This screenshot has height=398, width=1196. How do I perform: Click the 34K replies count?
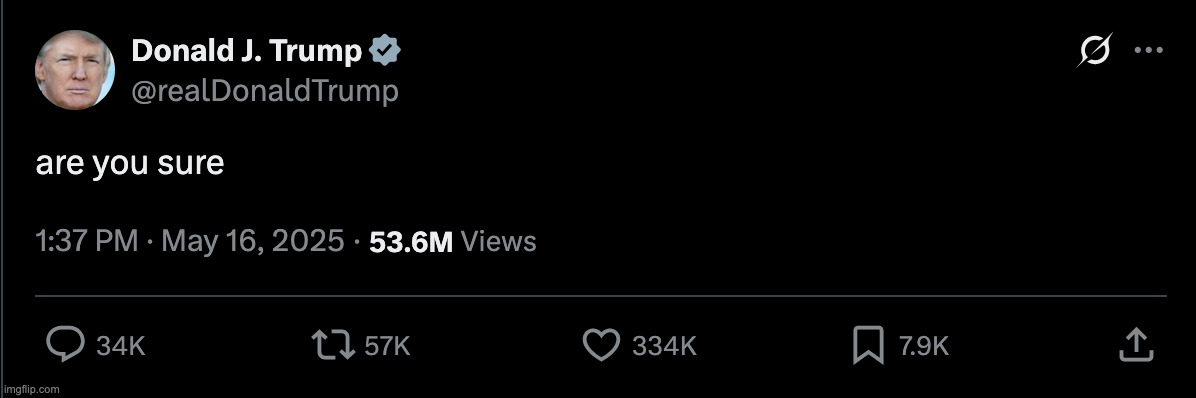121,347
